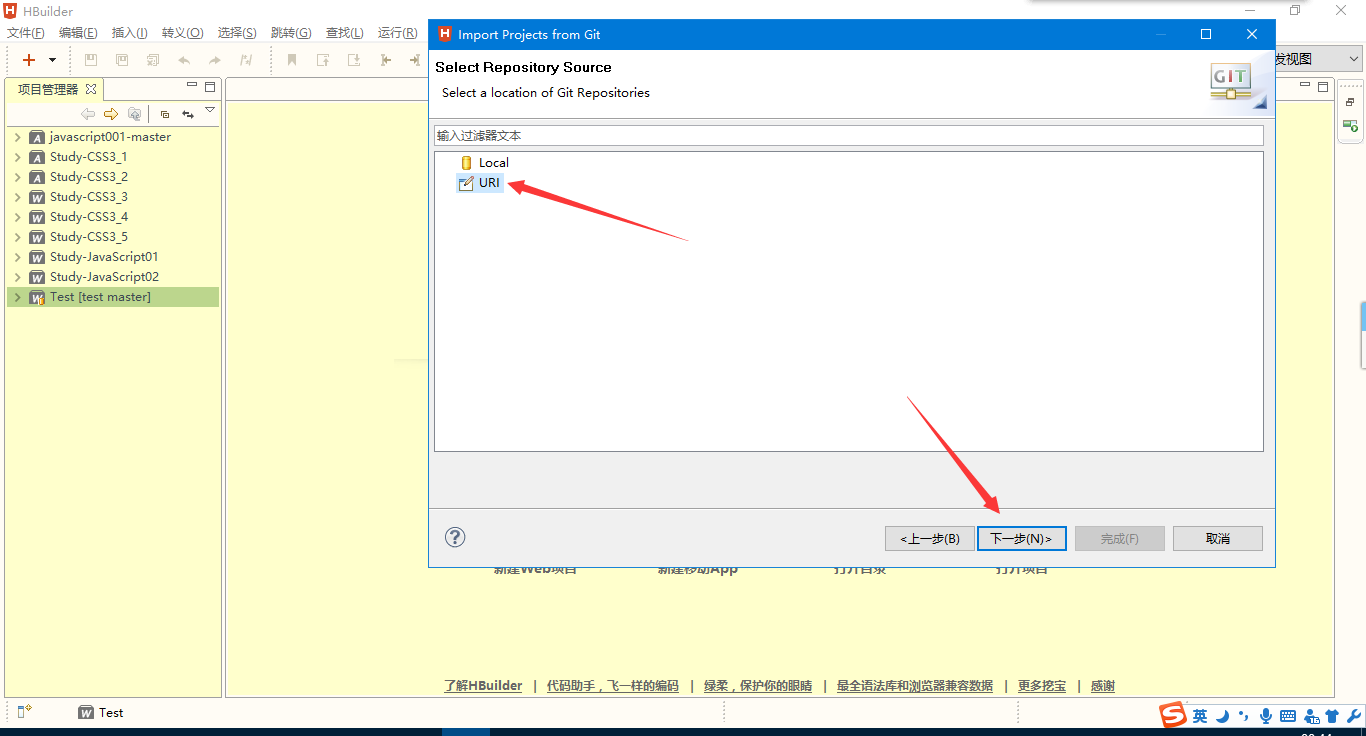Open the 代码助手，飞一样的编码 link
This screenshot has height=736, width=1366.
click(612, 686)
